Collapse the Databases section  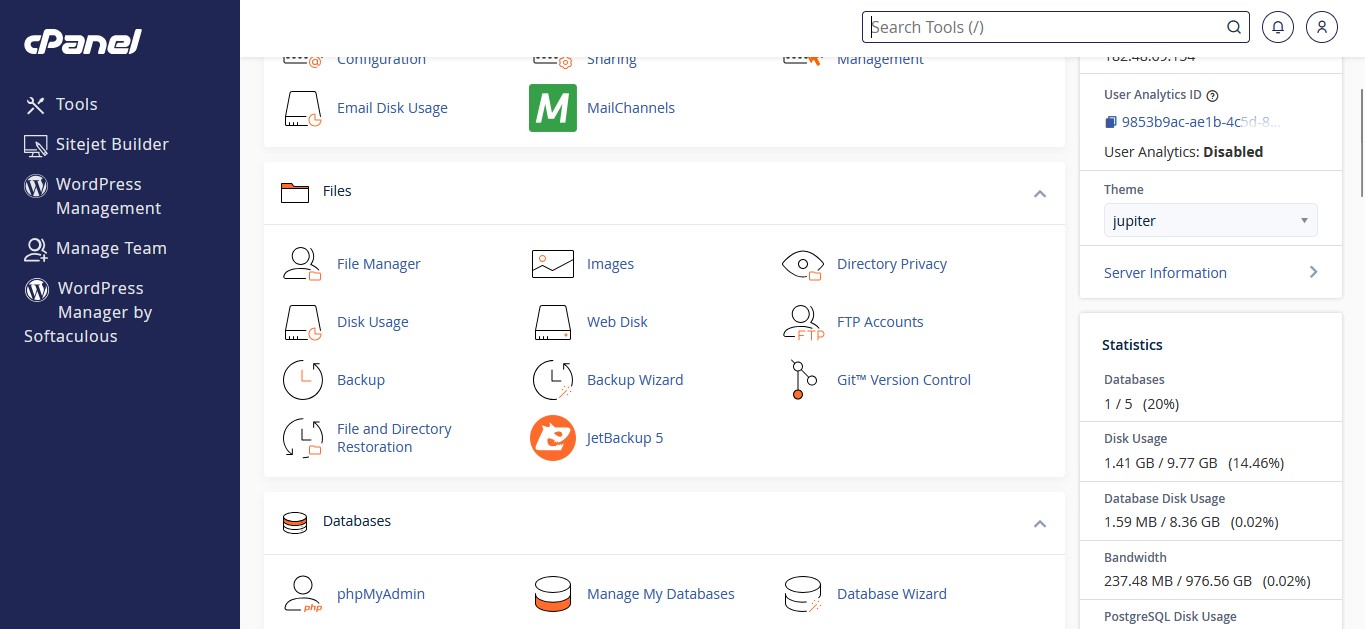tap(1040, 523)
